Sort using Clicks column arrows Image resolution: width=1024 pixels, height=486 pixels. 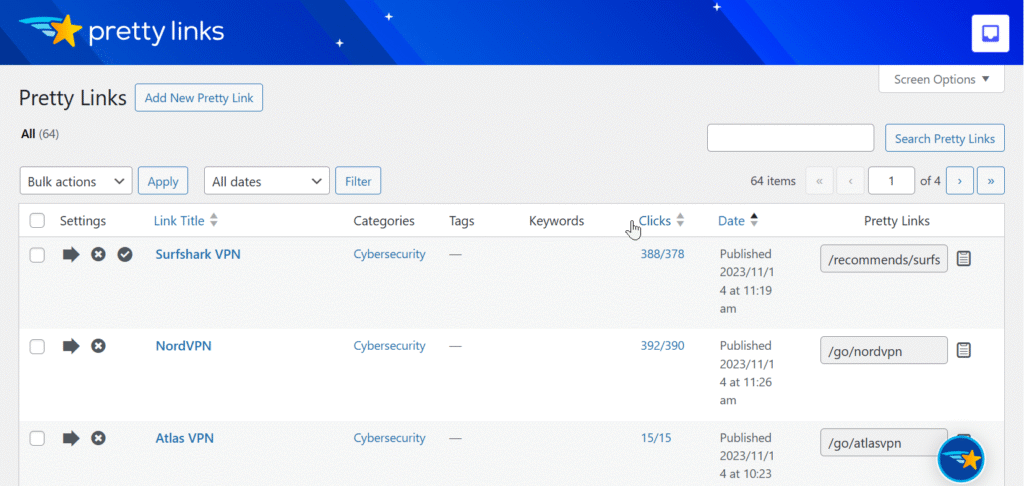point(680,221)
